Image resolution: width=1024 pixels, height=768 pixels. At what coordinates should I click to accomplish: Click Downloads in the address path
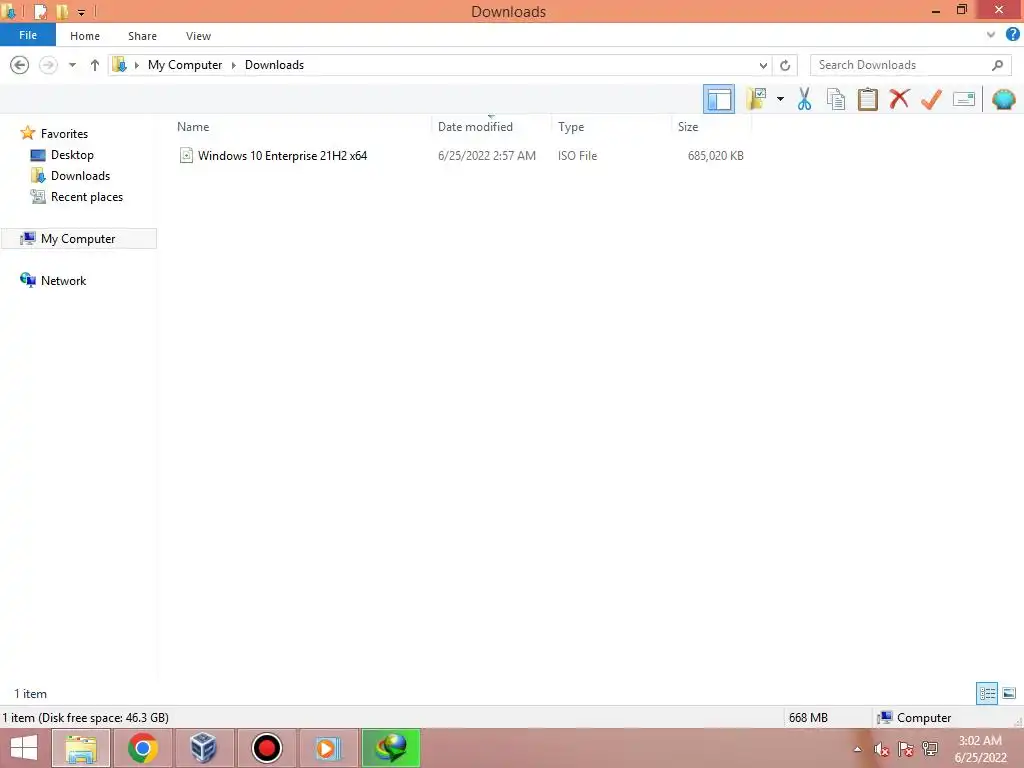tap(274, 65)
